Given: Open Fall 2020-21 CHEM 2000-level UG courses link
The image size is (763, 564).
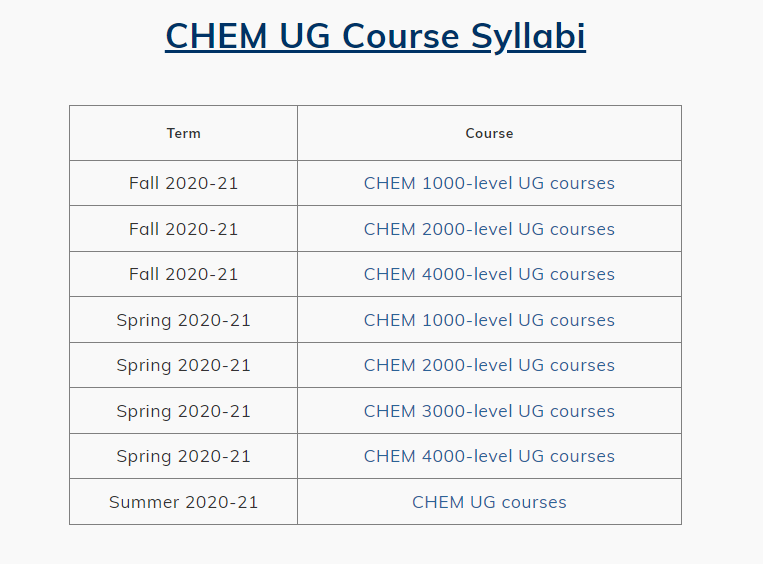Looking at the screenshot, I should (x=489, y=229).
